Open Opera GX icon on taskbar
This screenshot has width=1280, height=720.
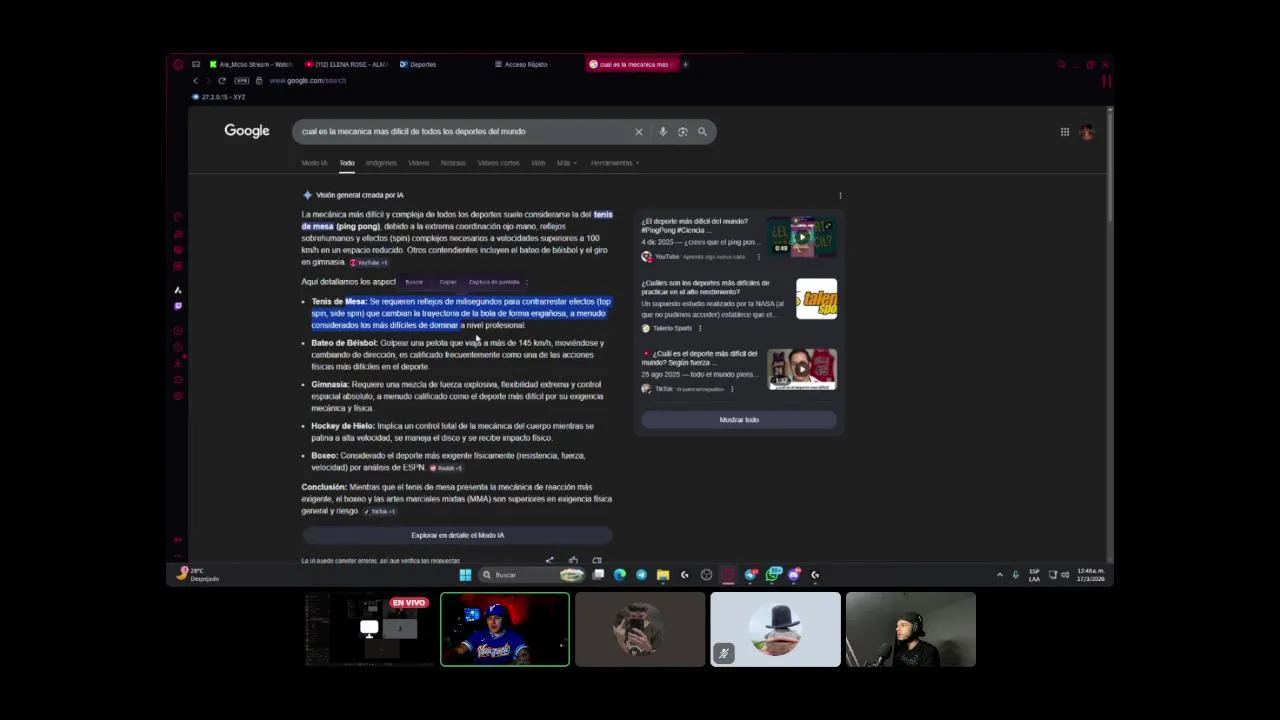click(x=728, y=574)
